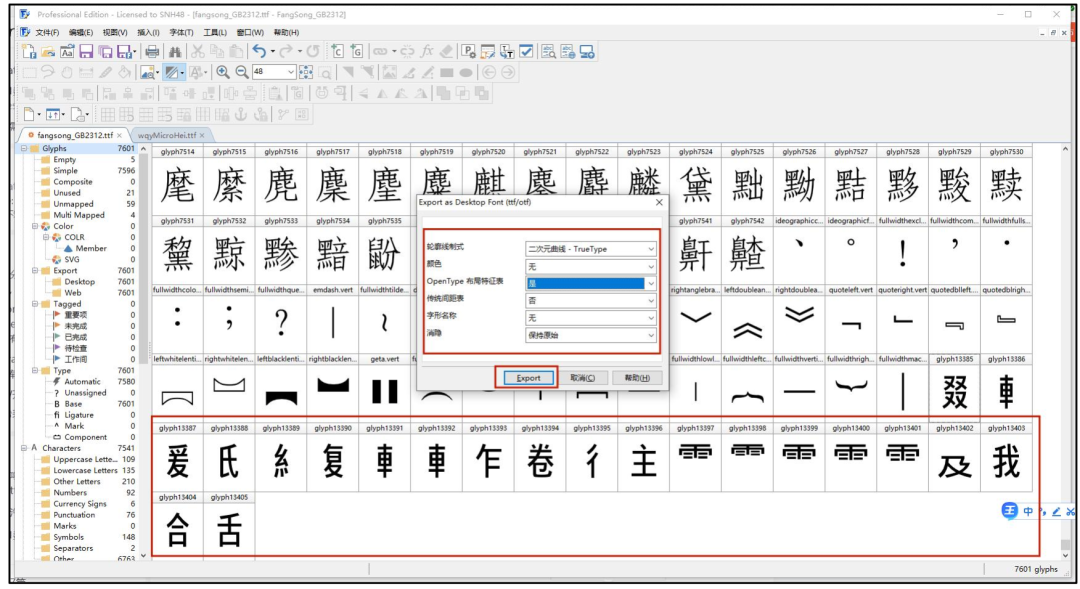Open the 编辑(E) menu
Viewport: 1080px width, 589px height.
pyautogui.click(x=81, y=32)
